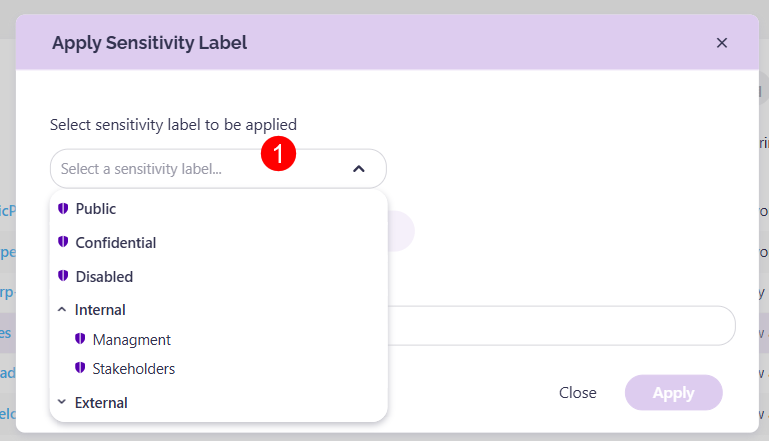Expand the External label group
This screenshot has height=441, width=769.
(62, 403)
